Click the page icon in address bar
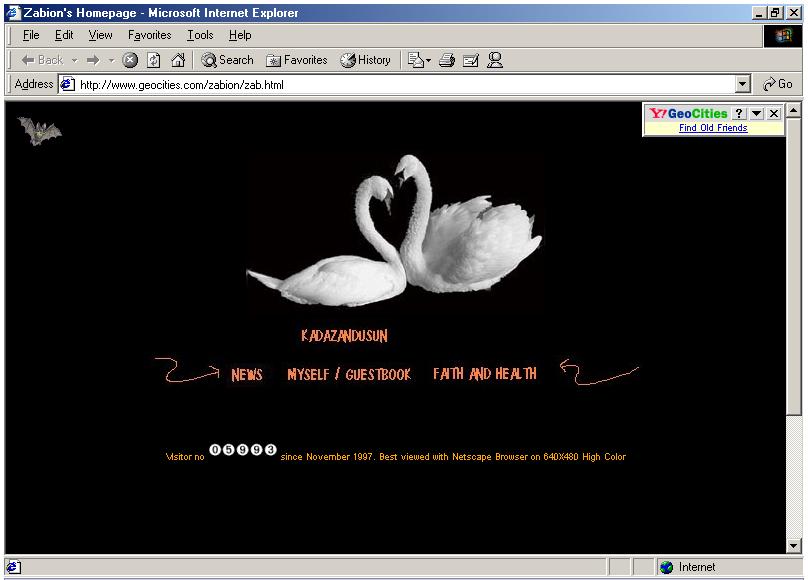This screenshot has width=808, height=580. click(68, 84)
